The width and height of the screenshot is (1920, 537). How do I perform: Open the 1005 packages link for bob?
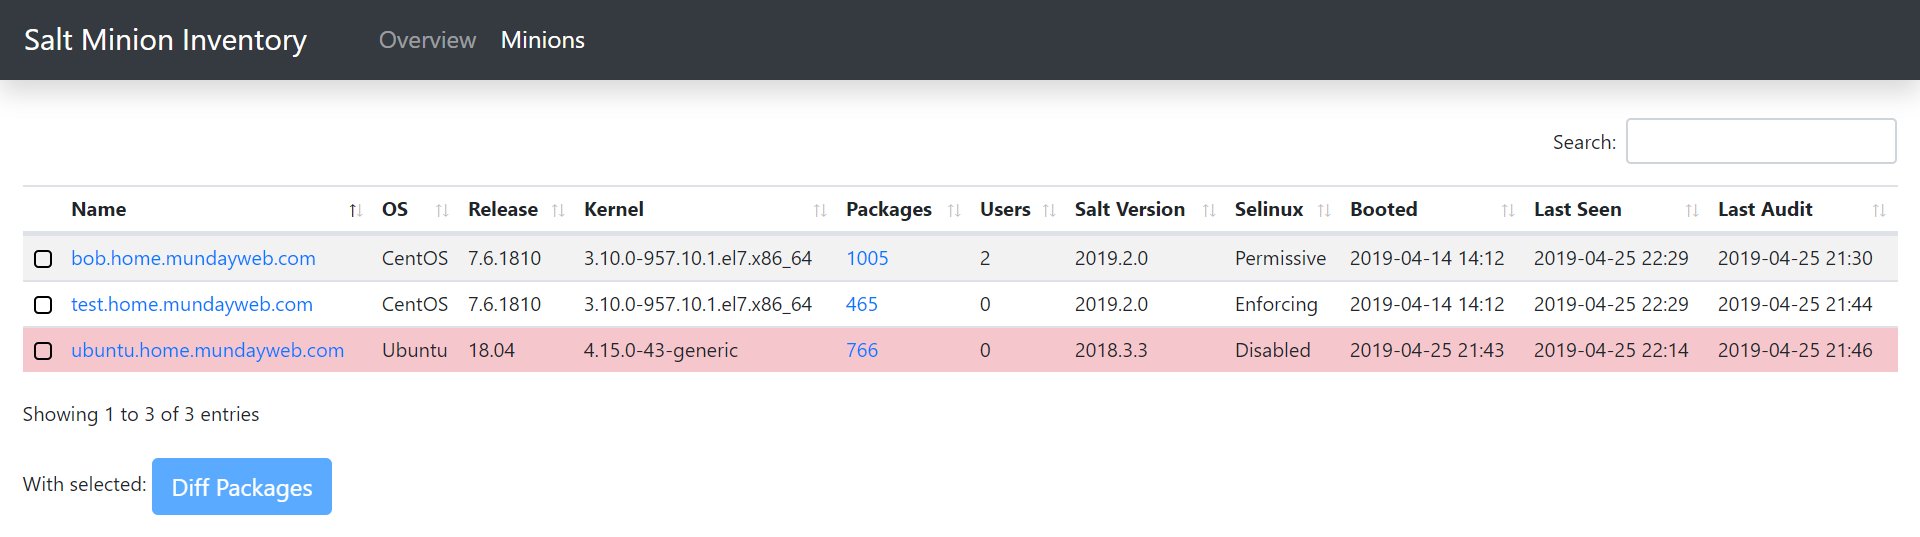(867, 259)
